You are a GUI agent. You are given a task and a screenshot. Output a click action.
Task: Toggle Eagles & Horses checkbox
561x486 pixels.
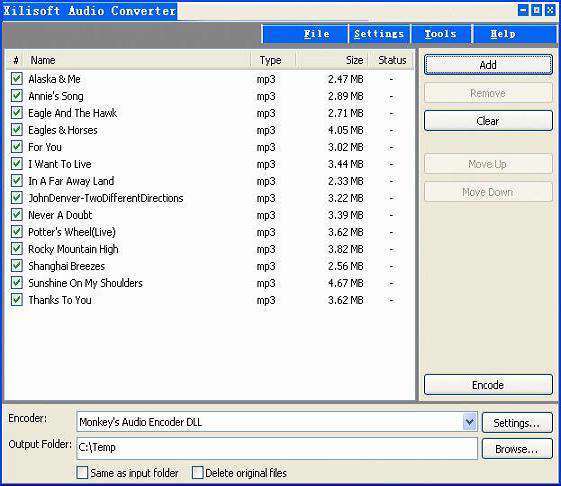point(17,130)
